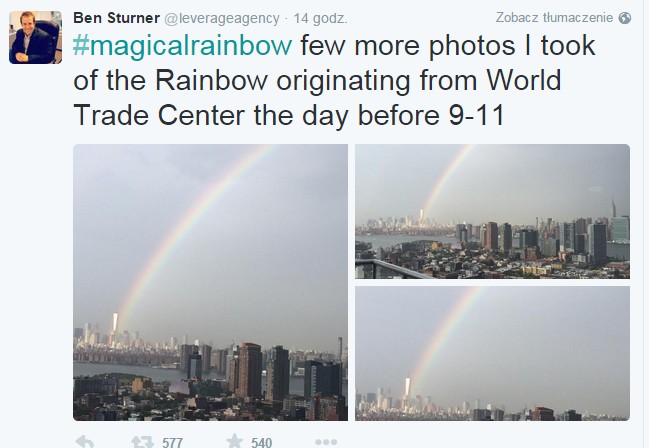
Task: Click the '14 godz.' timestamp
Action: coord(320,19)
